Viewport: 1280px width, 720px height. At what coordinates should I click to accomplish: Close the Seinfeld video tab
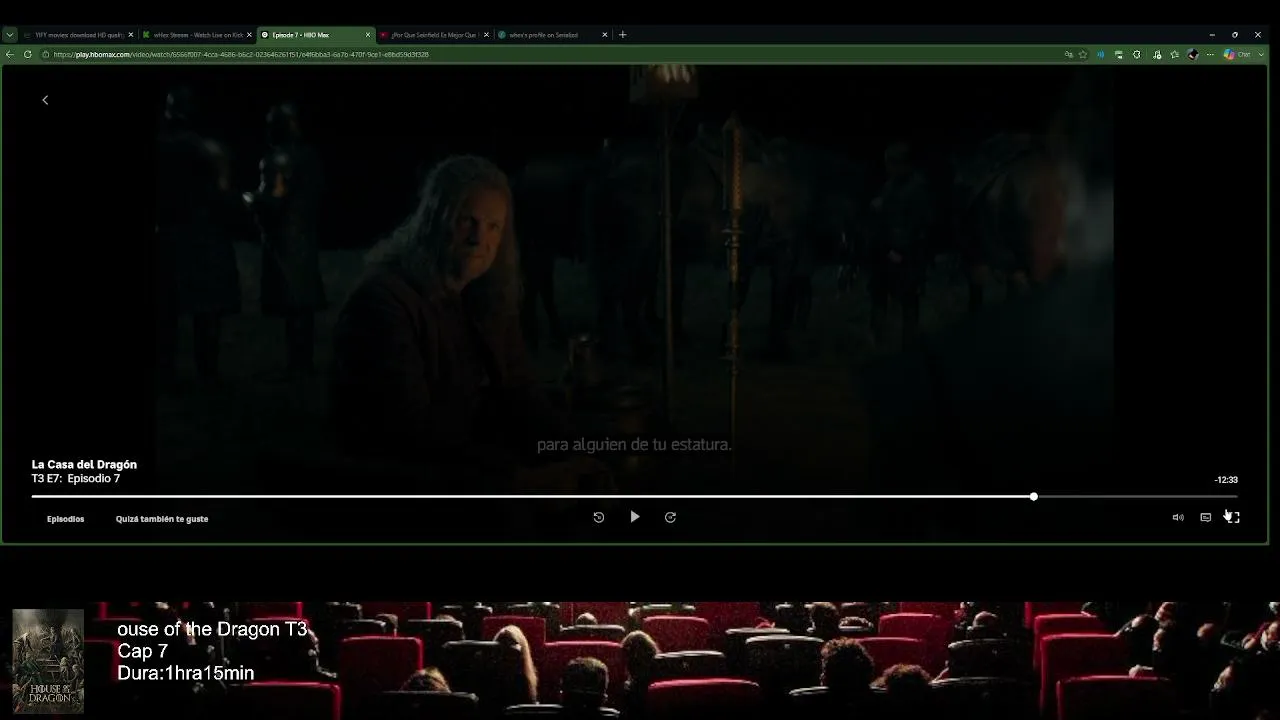coord(486,35)
